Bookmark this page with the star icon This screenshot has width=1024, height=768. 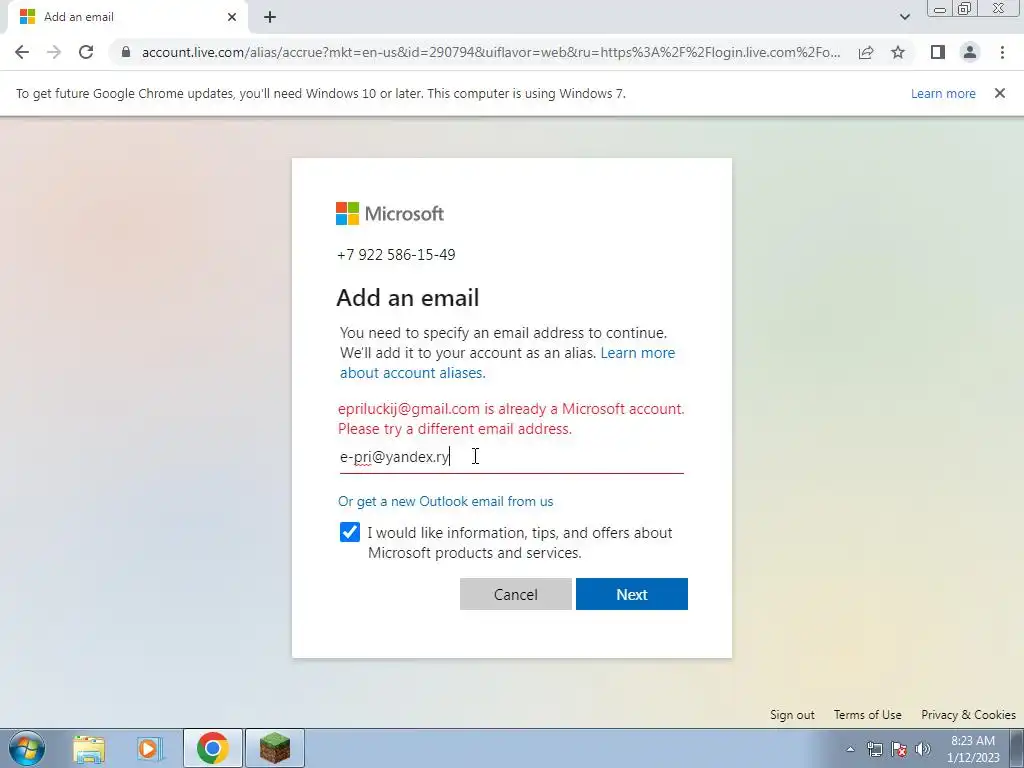(898, 52)
